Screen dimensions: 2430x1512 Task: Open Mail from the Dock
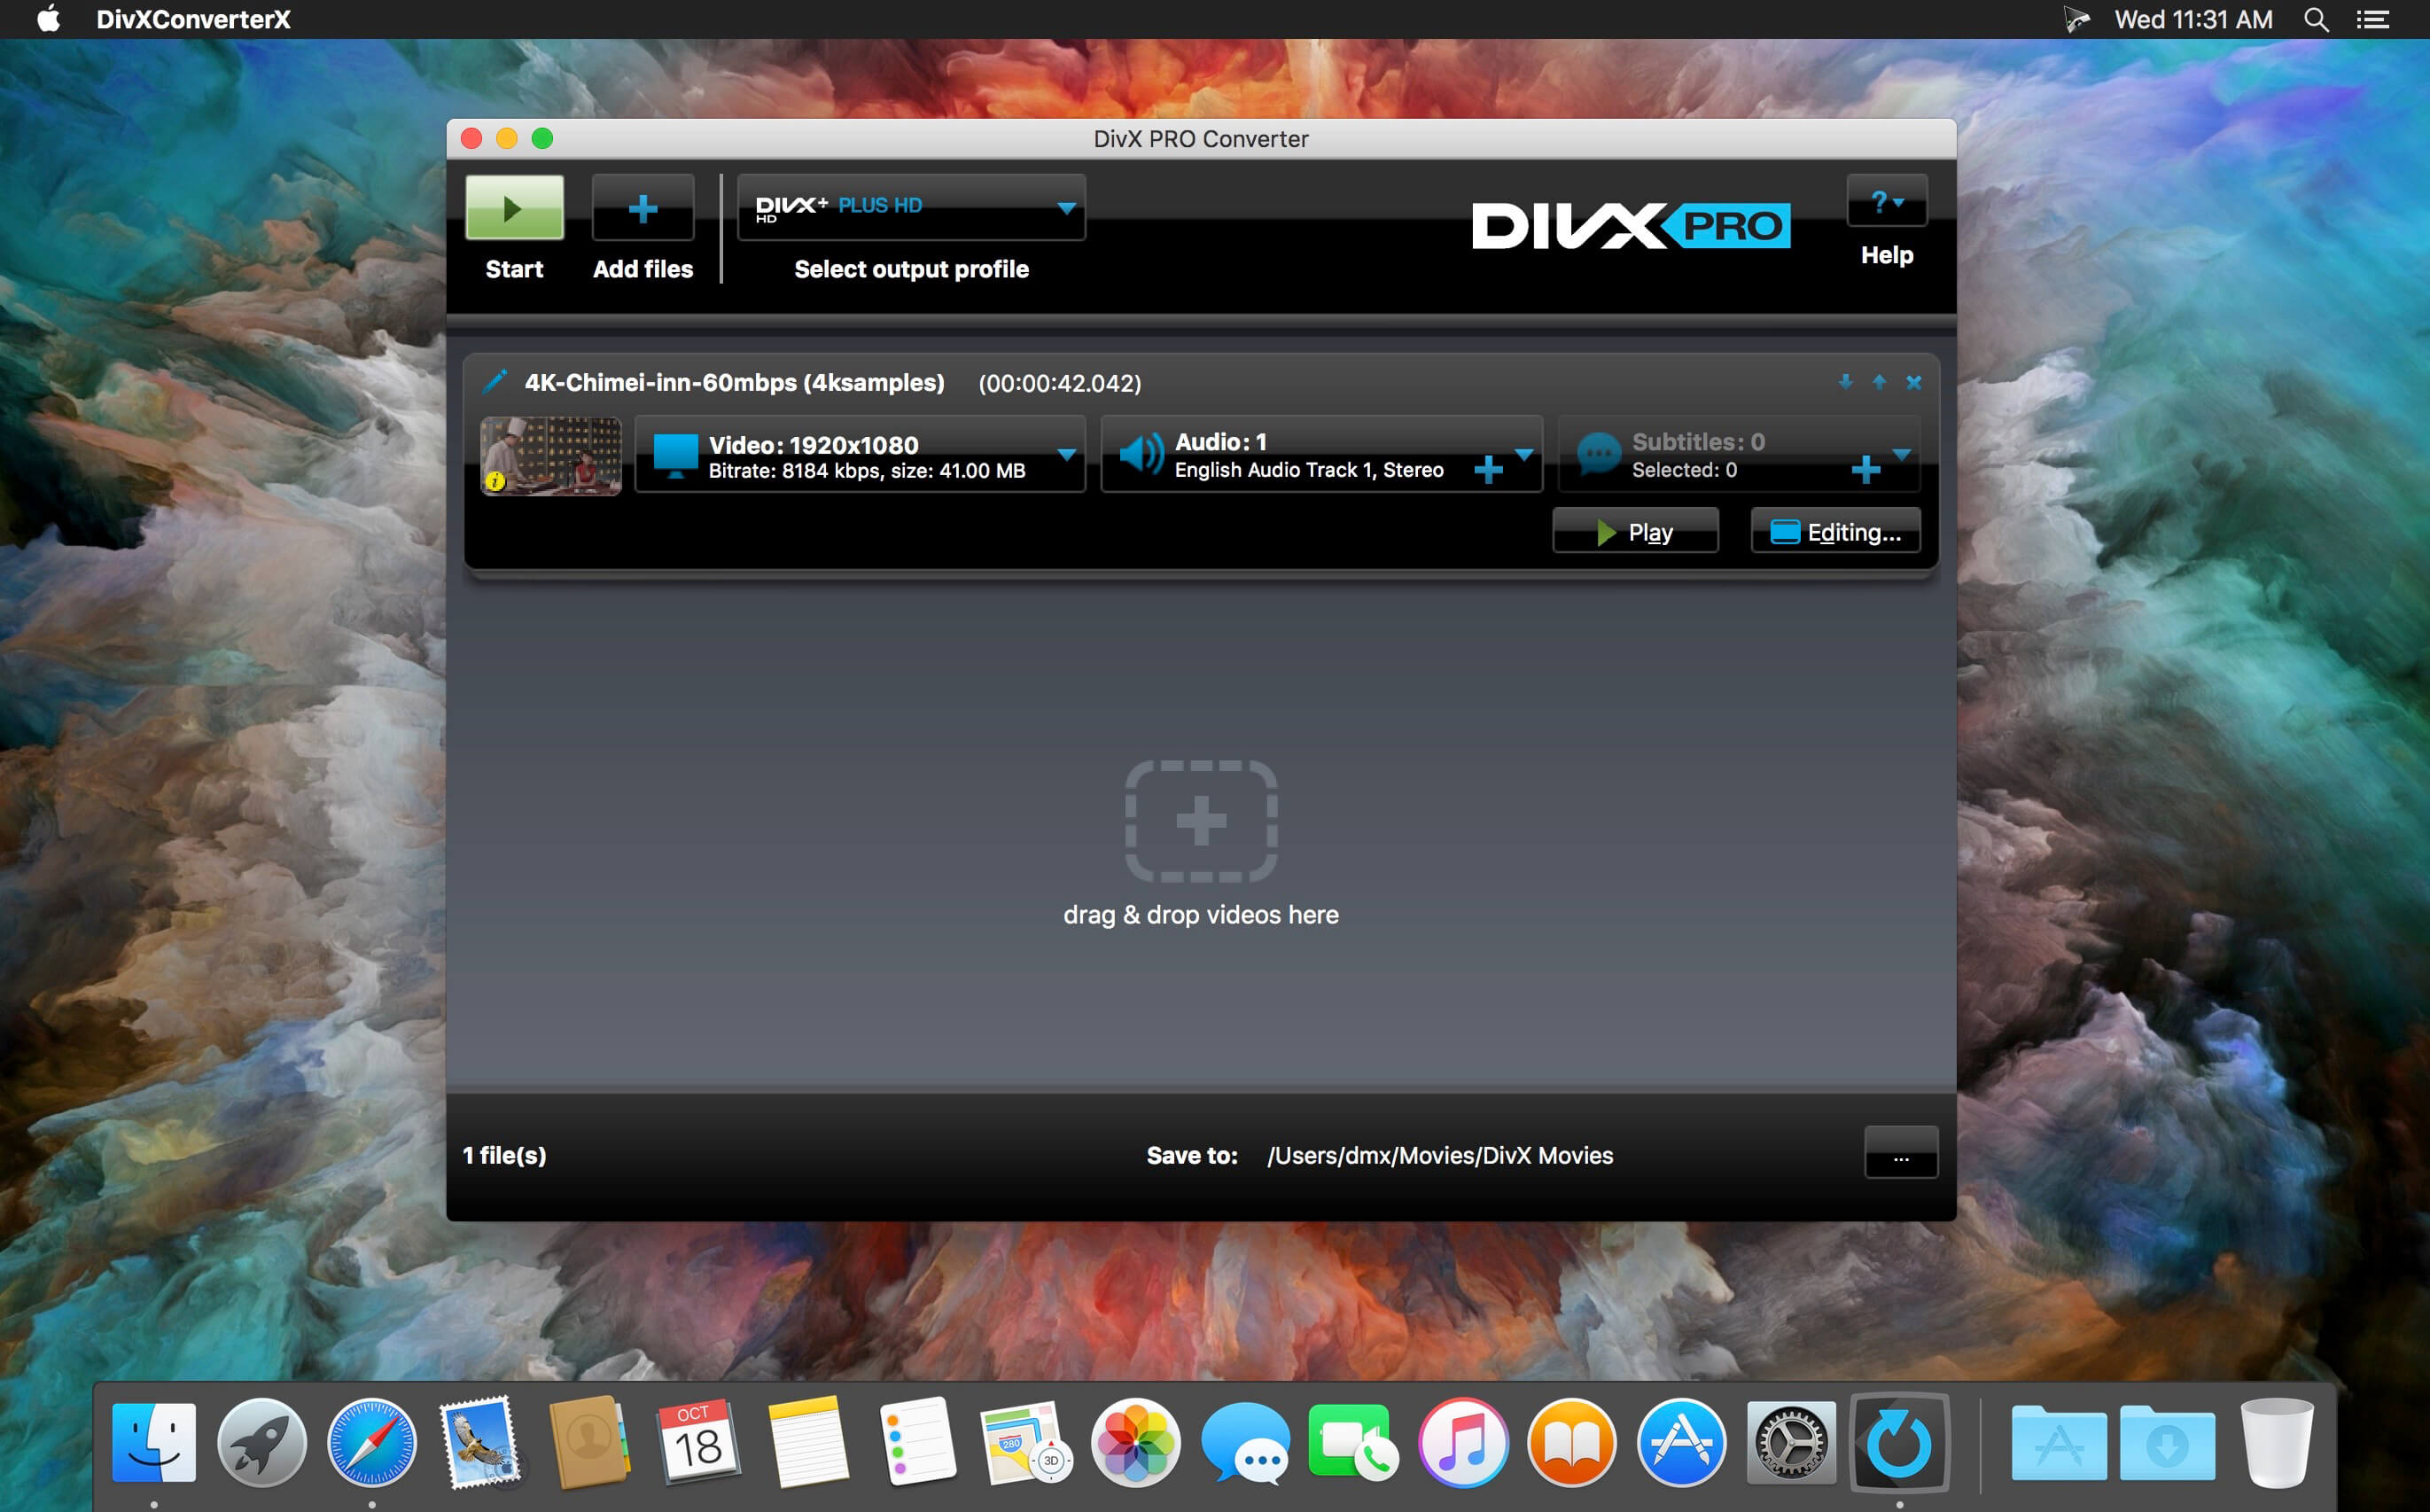tap(481, 1442)
